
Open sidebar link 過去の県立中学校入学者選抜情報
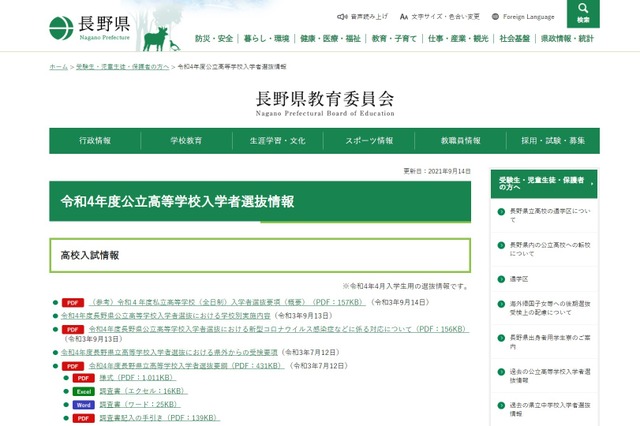(x=550, y=410)
